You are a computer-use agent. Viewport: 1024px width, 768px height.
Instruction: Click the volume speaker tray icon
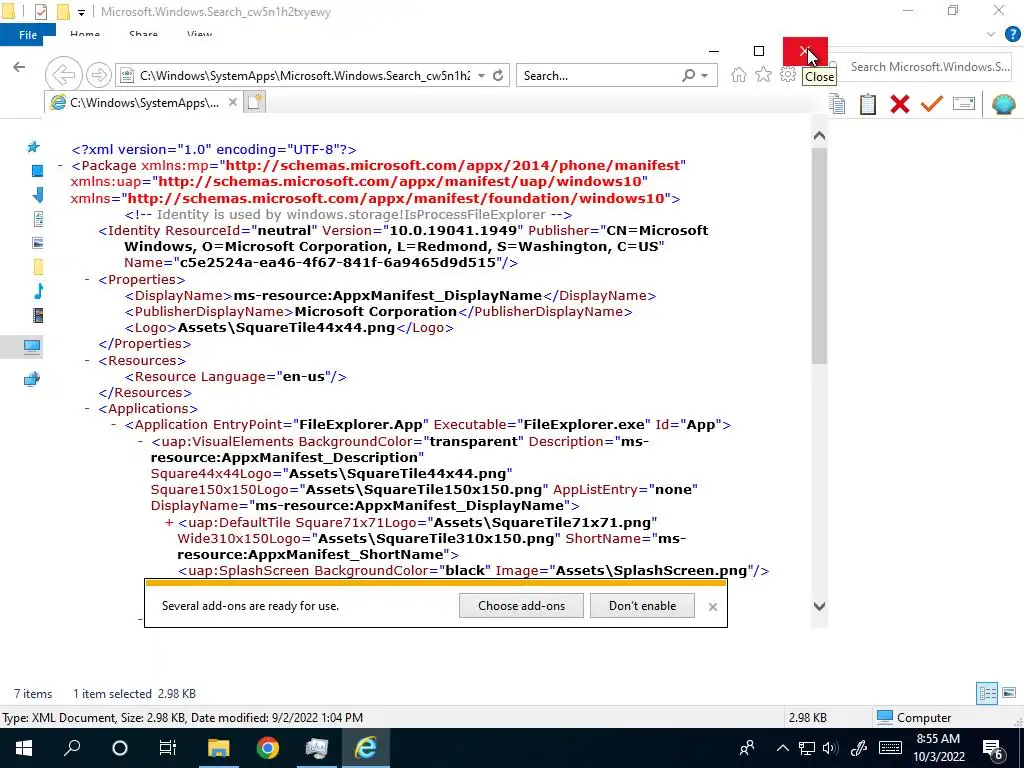click(x=830, y=748)
